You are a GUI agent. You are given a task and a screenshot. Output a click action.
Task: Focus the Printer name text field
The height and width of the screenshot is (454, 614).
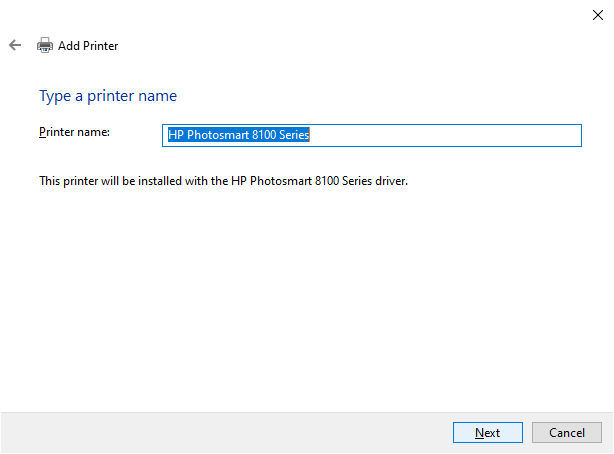click(371, 135)
